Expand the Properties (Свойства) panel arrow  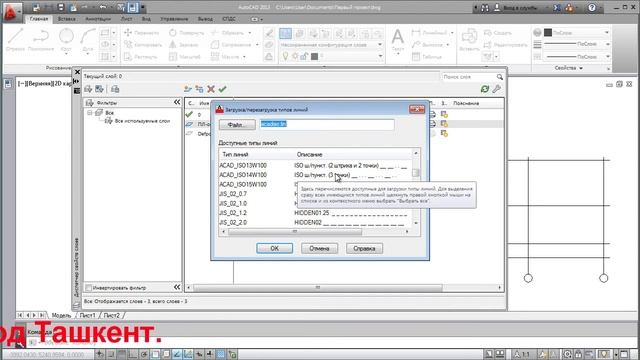[581, 68]
